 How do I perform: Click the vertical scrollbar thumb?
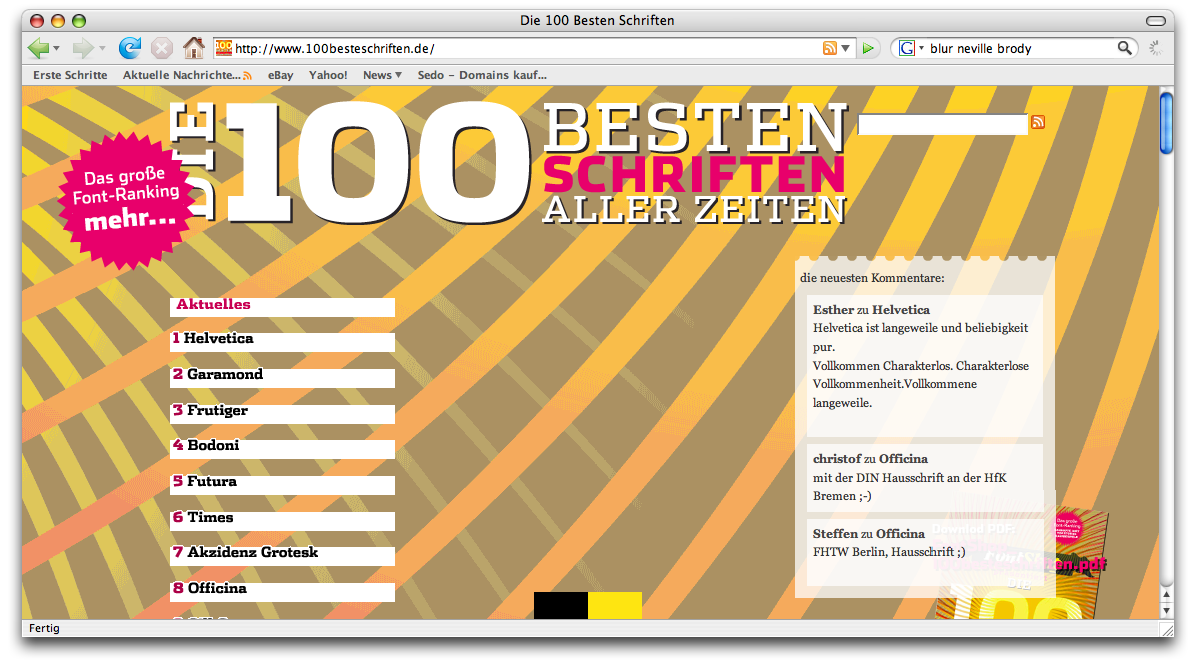tap(1166, 123)
